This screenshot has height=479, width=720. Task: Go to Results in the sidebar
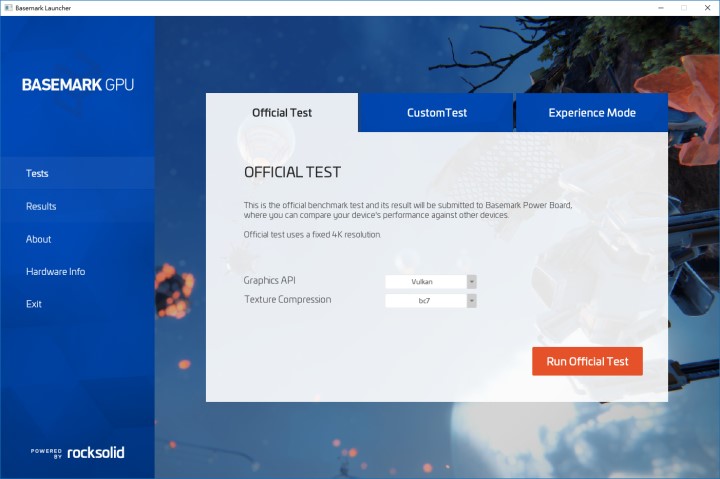pyautogui.click(x=41, y=207)
